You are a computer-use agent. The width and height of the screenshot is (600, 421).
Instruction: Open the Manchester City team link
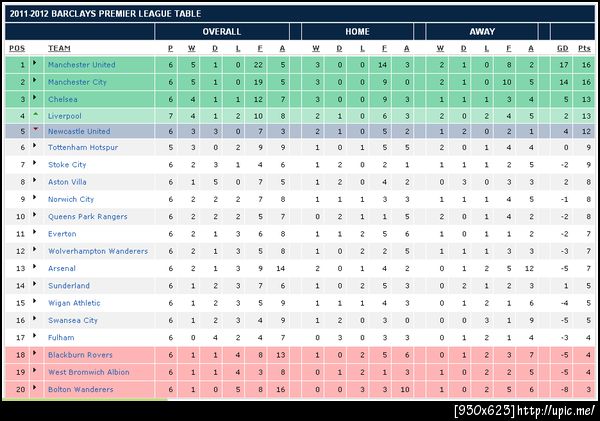click(x=82, y=82)
